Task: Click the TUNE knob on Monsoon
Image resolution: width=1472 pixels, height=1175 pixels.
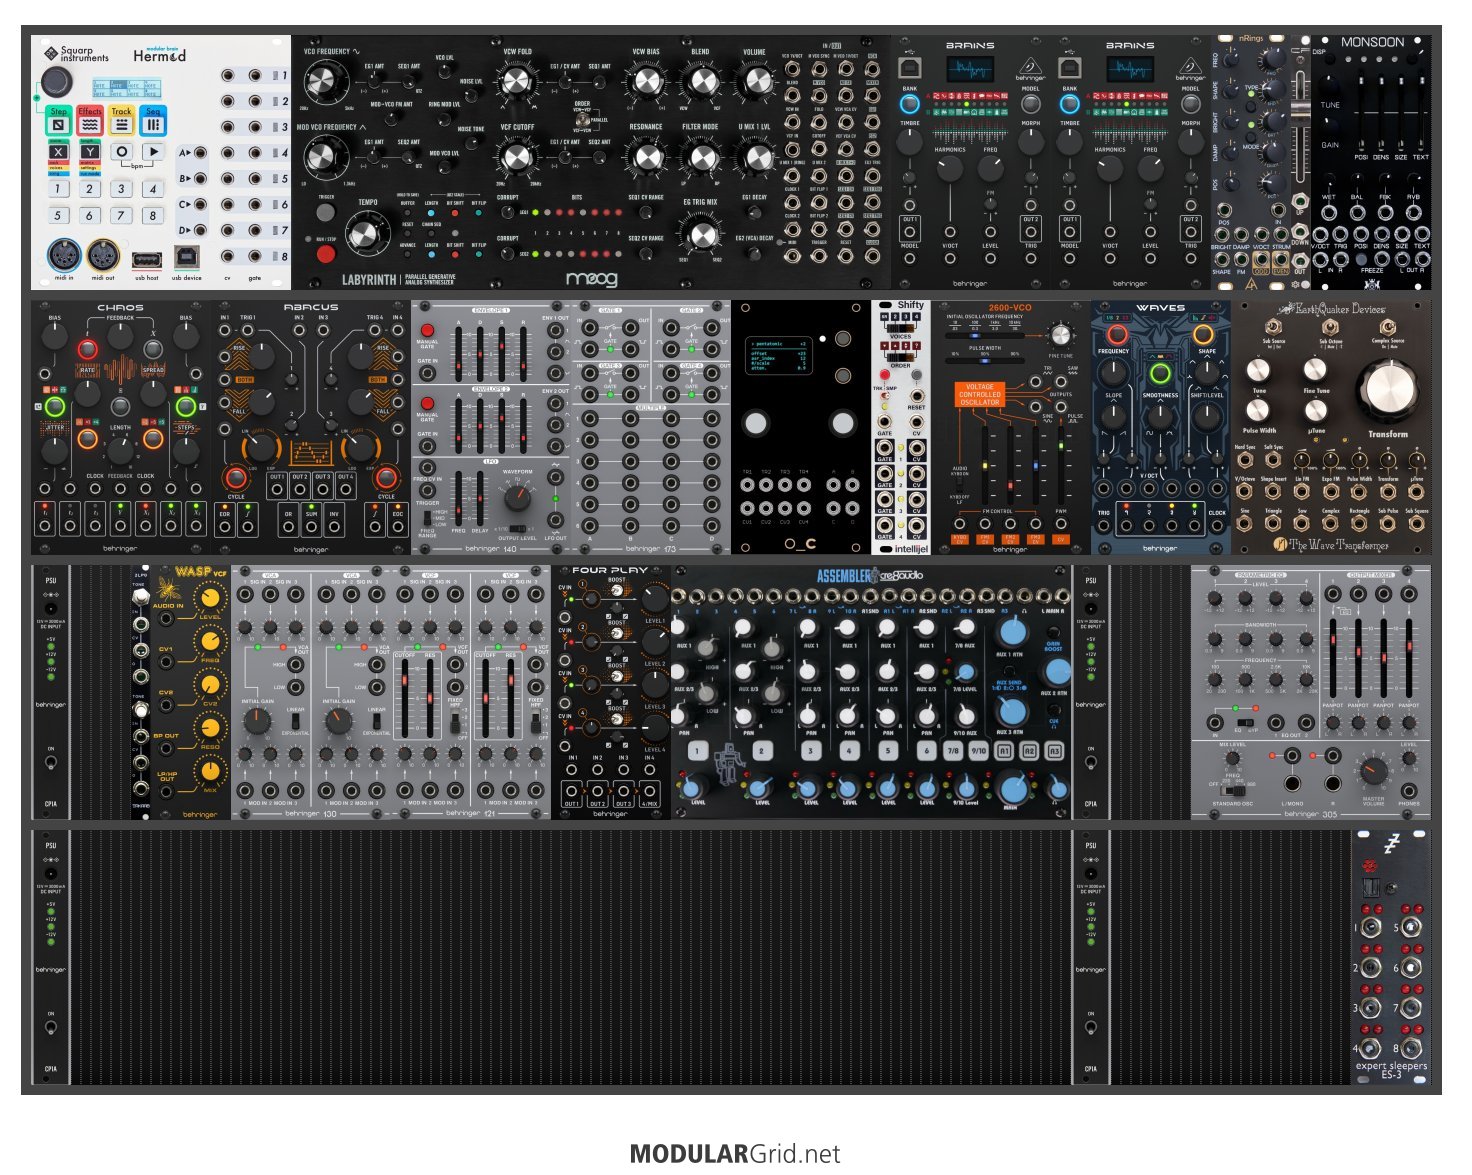Action: pyautogui.click(x=1329, y=83)
